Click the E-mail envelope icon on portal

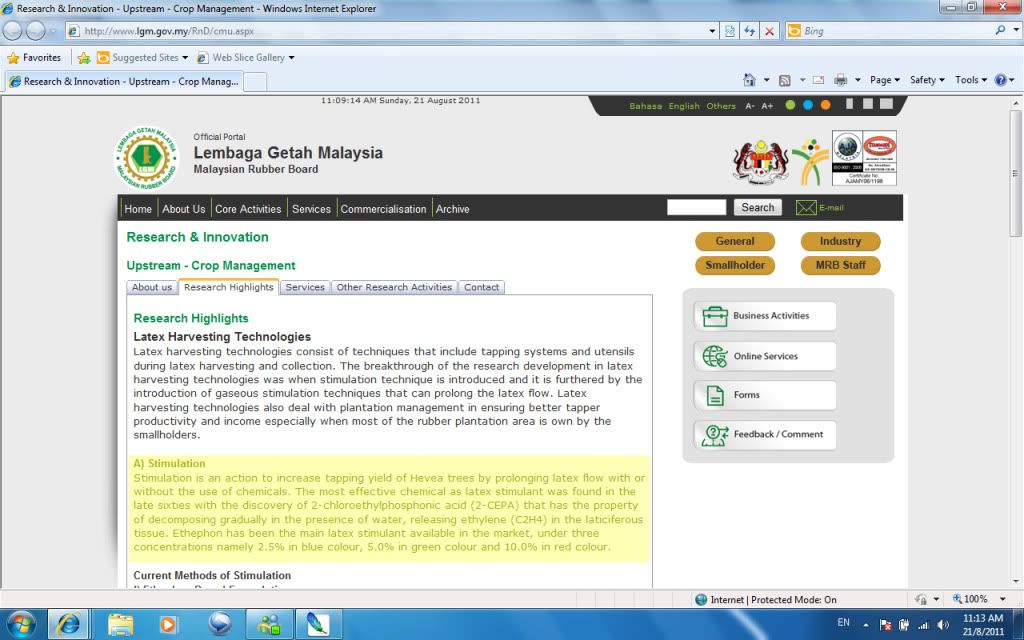(x=806, y=208)
